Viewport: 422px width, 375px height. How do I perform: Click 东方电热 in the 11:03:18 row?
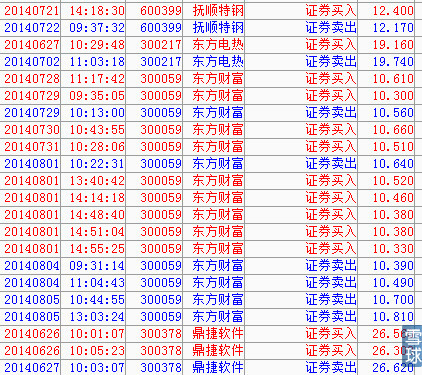[218, 62]
